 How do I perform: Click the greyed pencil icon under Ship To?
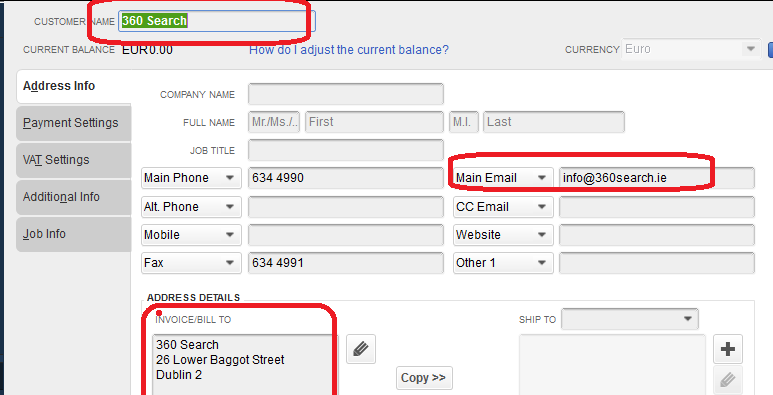(728, 380)
